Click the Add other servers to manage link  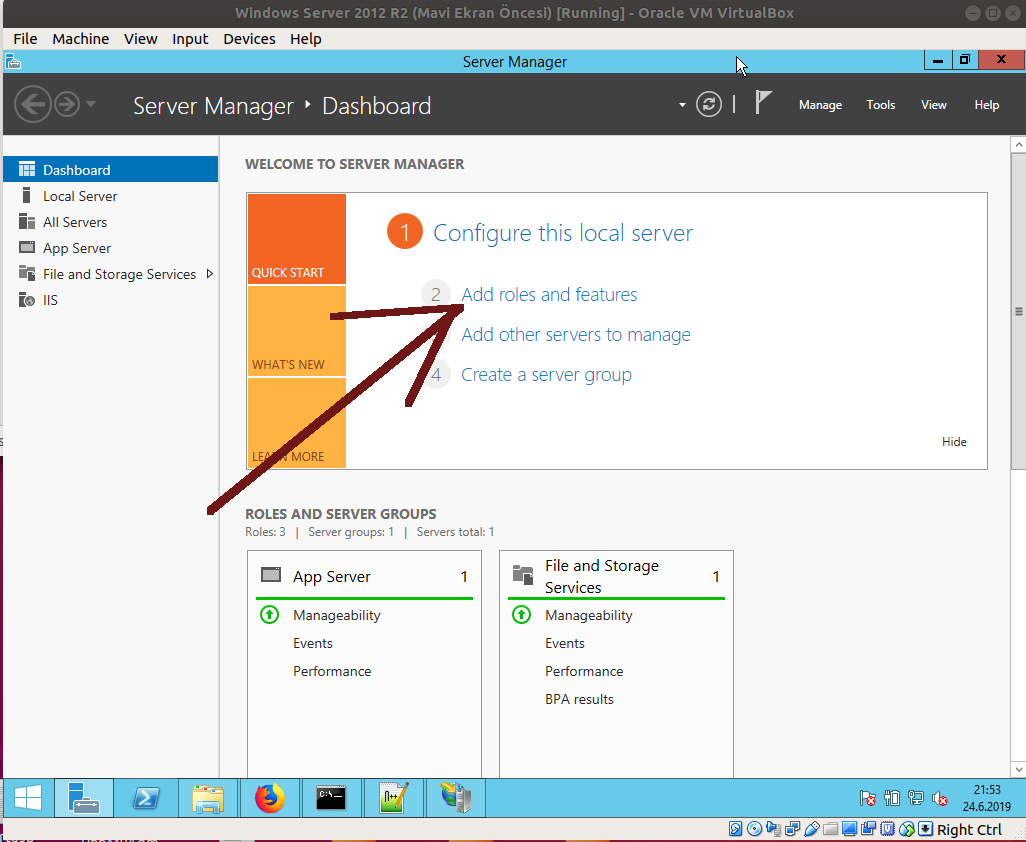[x=576, y=334]
